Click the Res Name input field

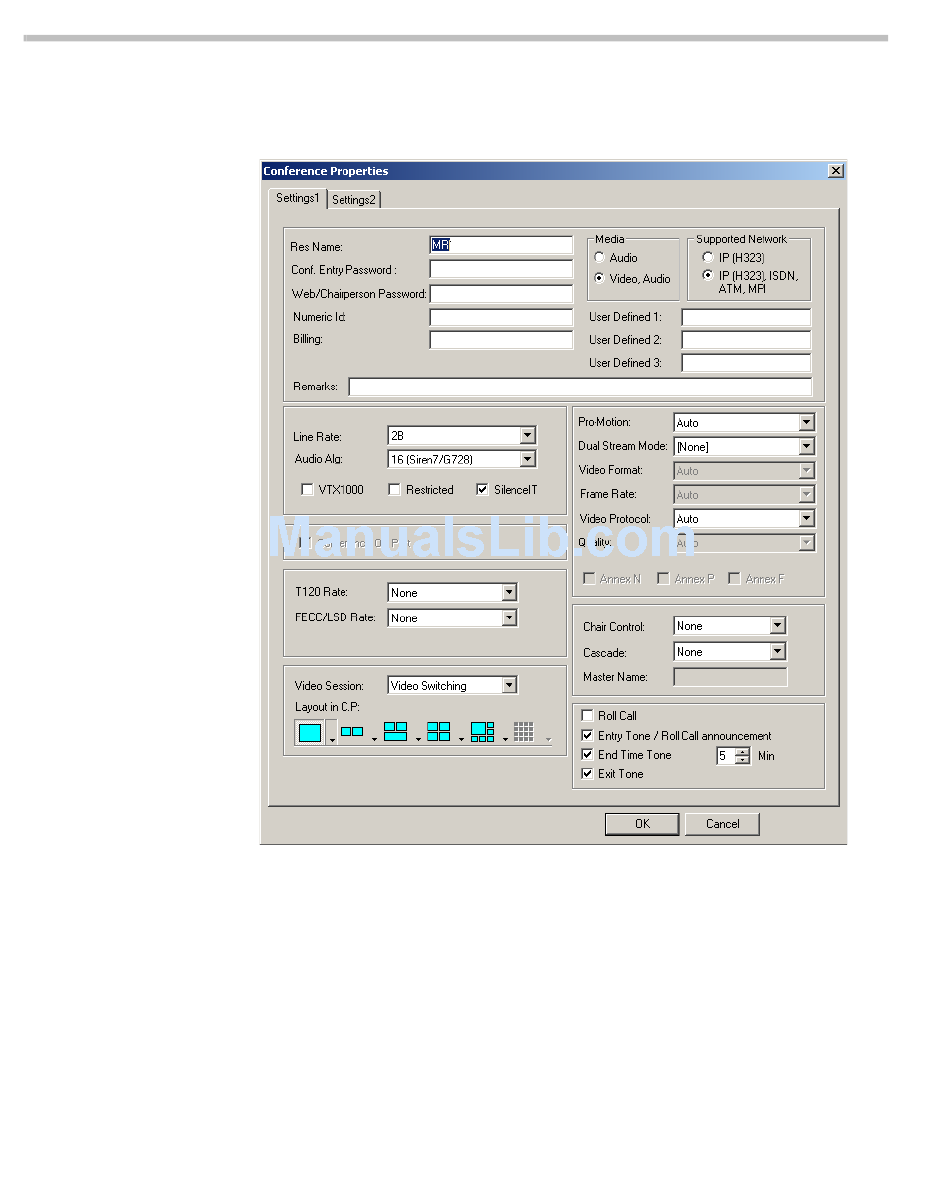(x=501, y=244)
